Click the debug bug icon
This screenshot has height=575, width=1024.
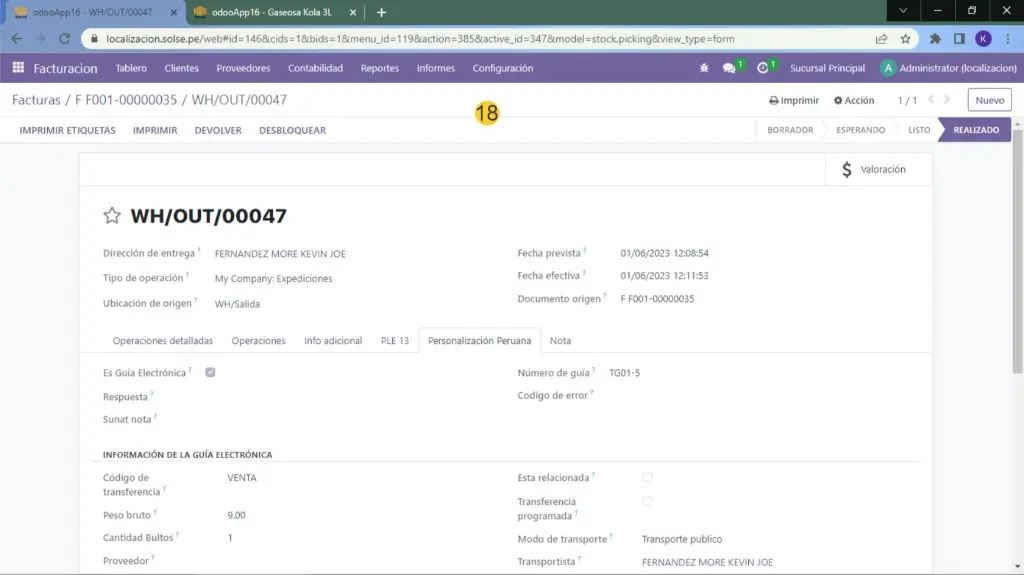(704, 68)
